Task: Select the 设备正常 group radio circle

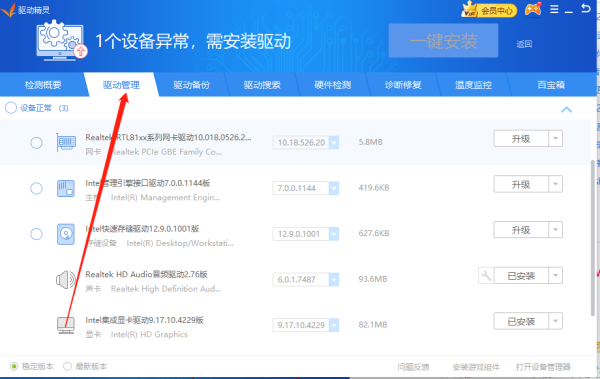Action: pyautogui.click(x=11, y=108)
